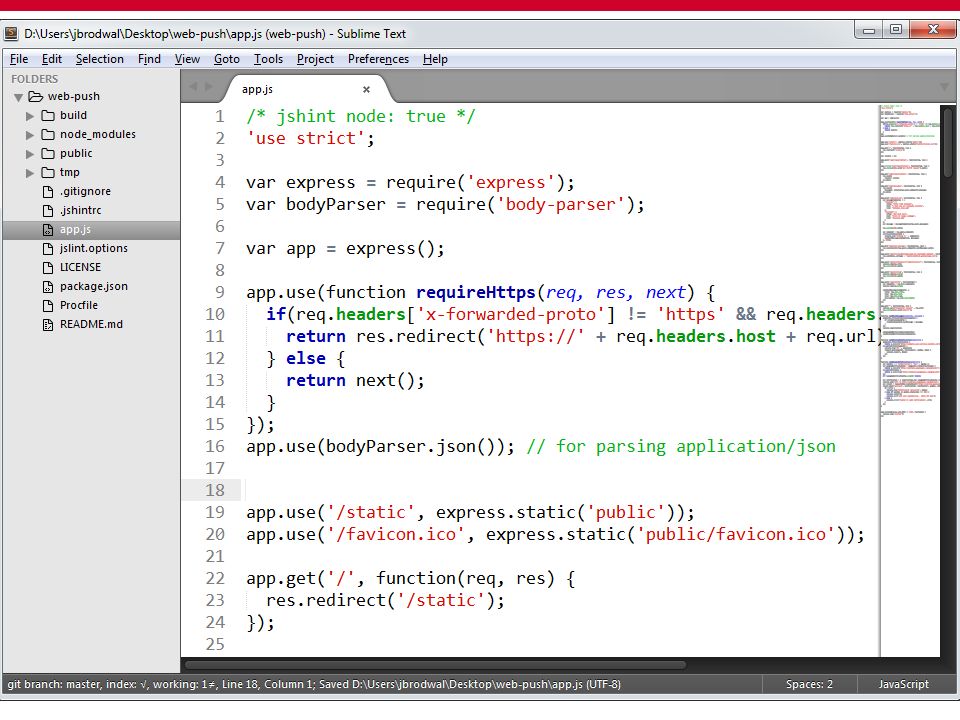Open the View menu
Image resolution: width=960 pixels, height=720 pixels.
pos(187,59)
